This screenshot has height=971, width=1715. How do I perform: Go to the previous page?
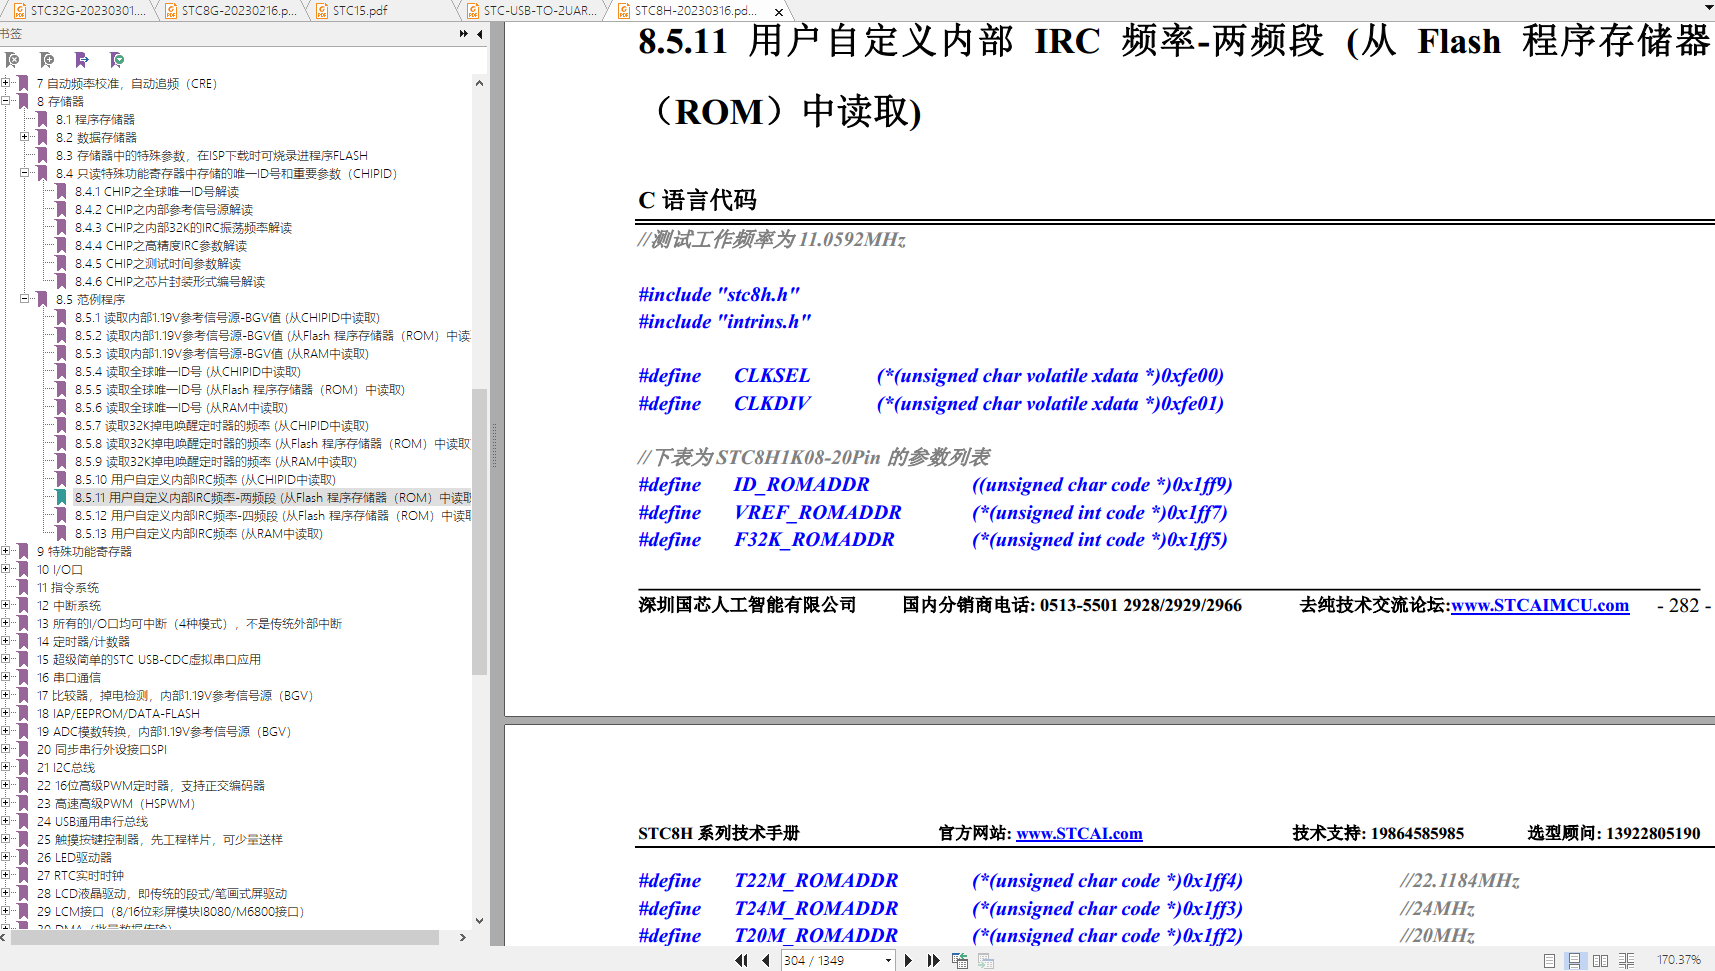tap(766, 960)
